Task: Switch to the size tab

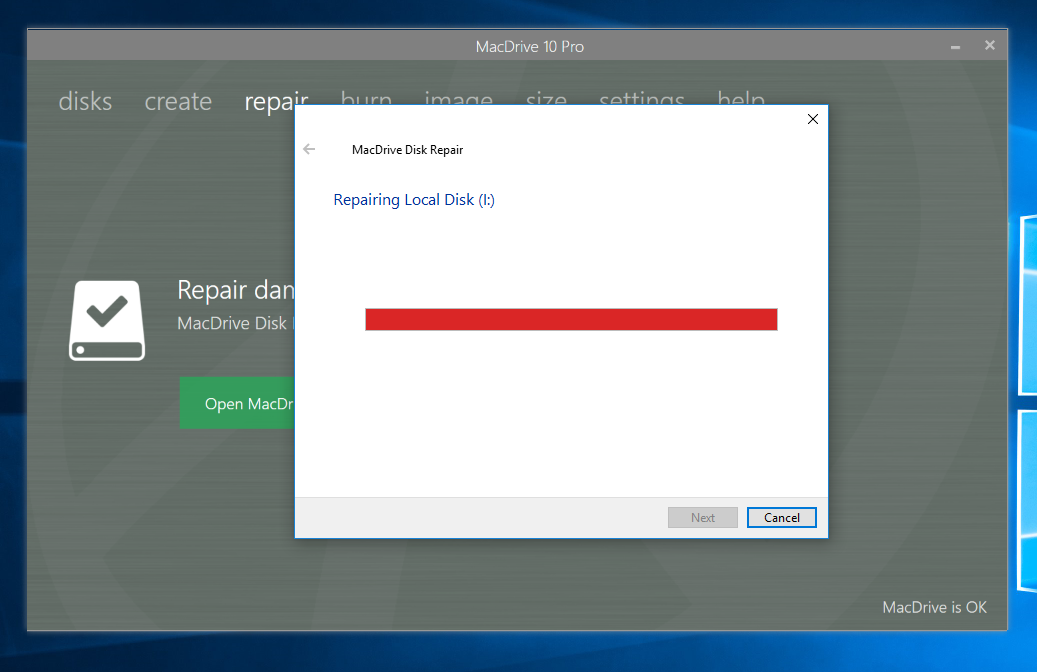Action: pos(546,97)
